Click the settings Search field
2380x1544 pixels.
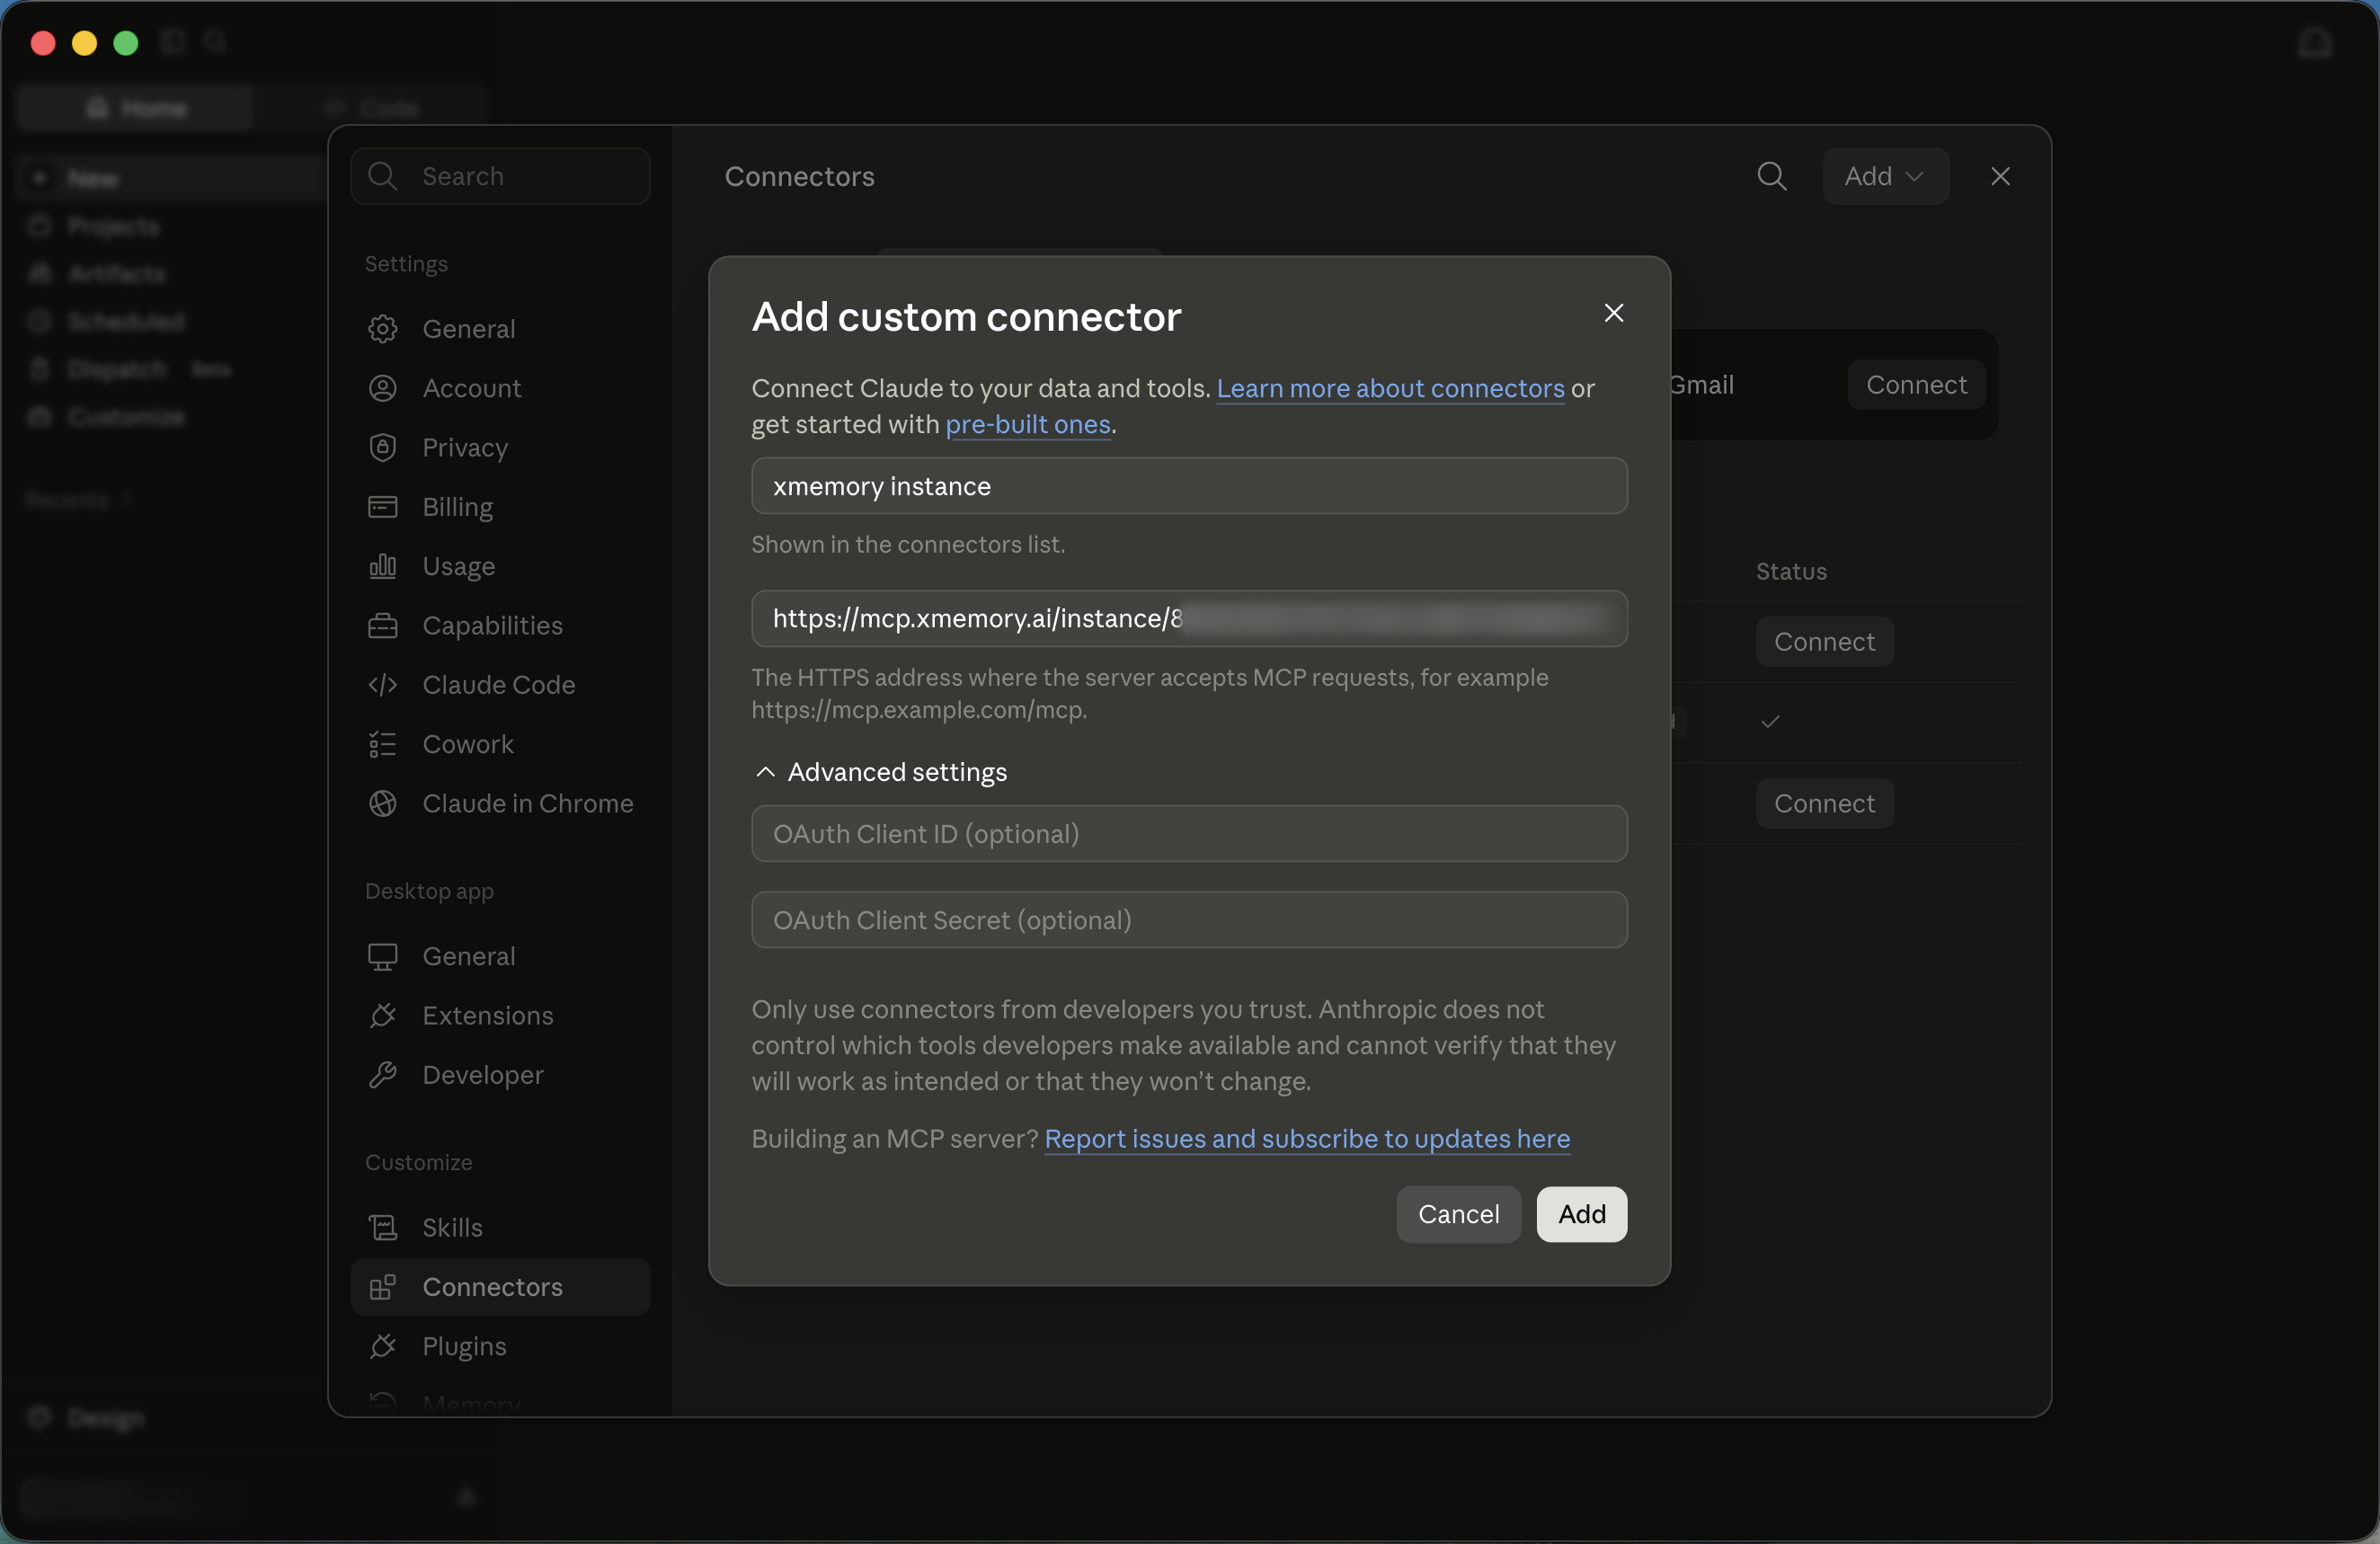(500, 176)
